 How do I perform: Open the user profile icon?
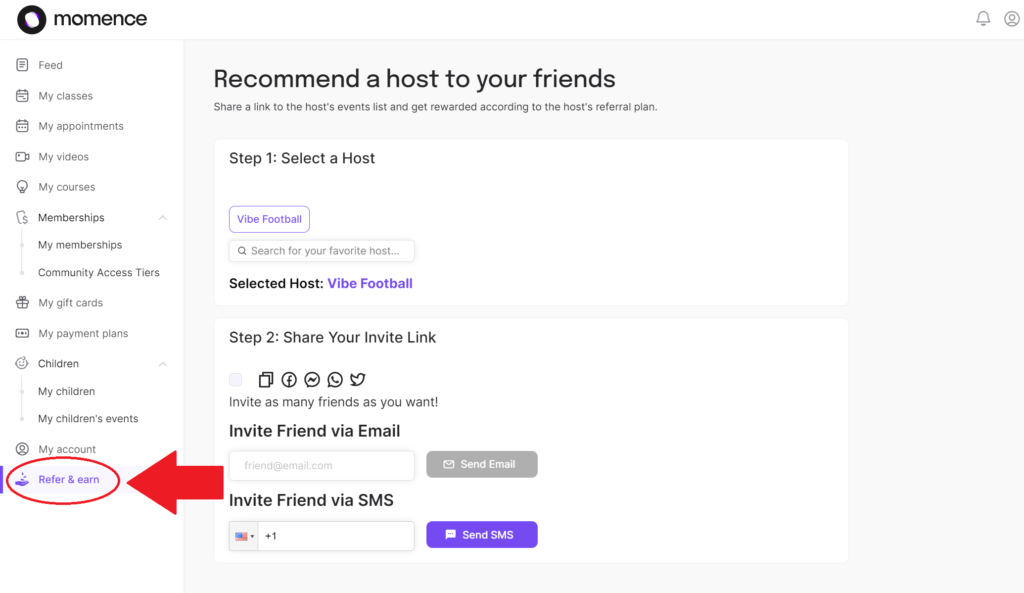click(x=1011, y=19)
